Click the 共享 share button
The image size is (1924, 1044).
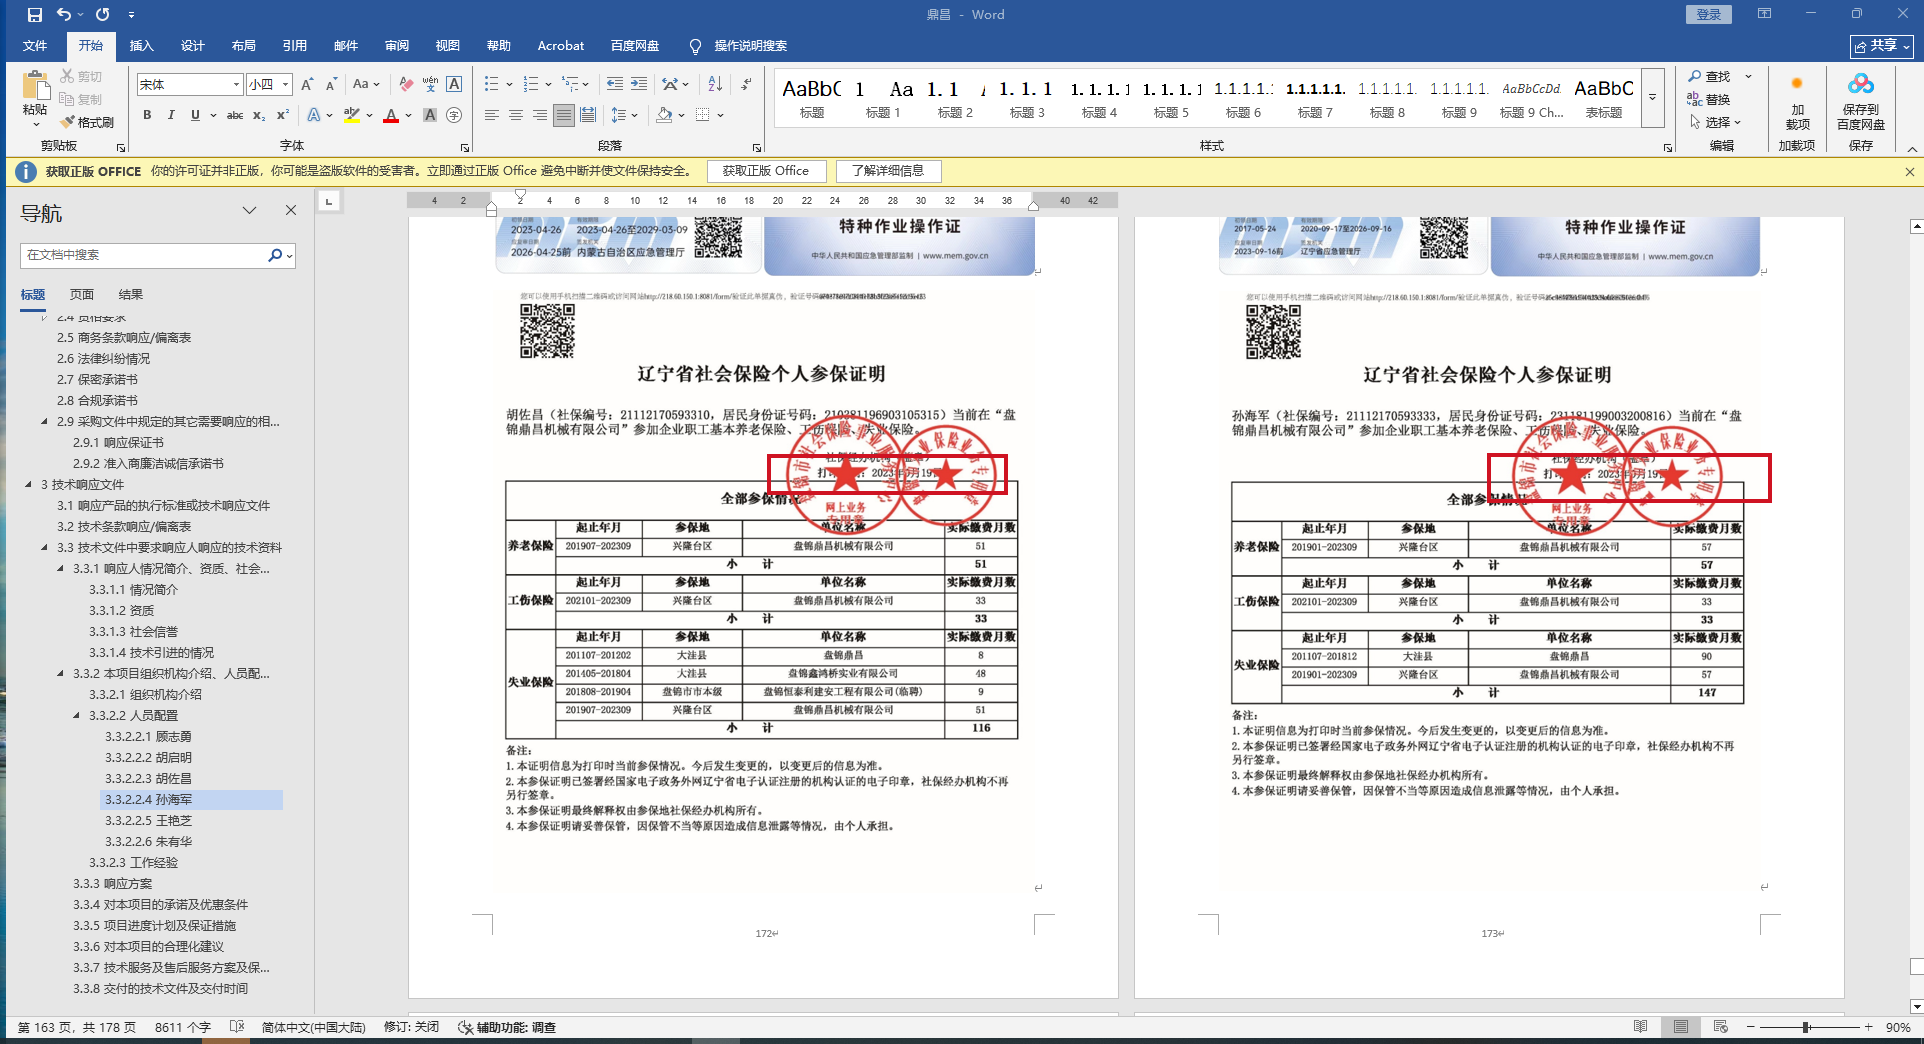coord(1881,46)
